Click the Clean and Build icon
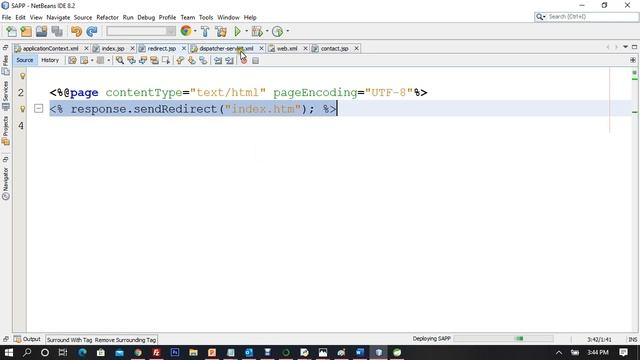The height and width of the screenshot is (360, 640). [x=221, y=31]
